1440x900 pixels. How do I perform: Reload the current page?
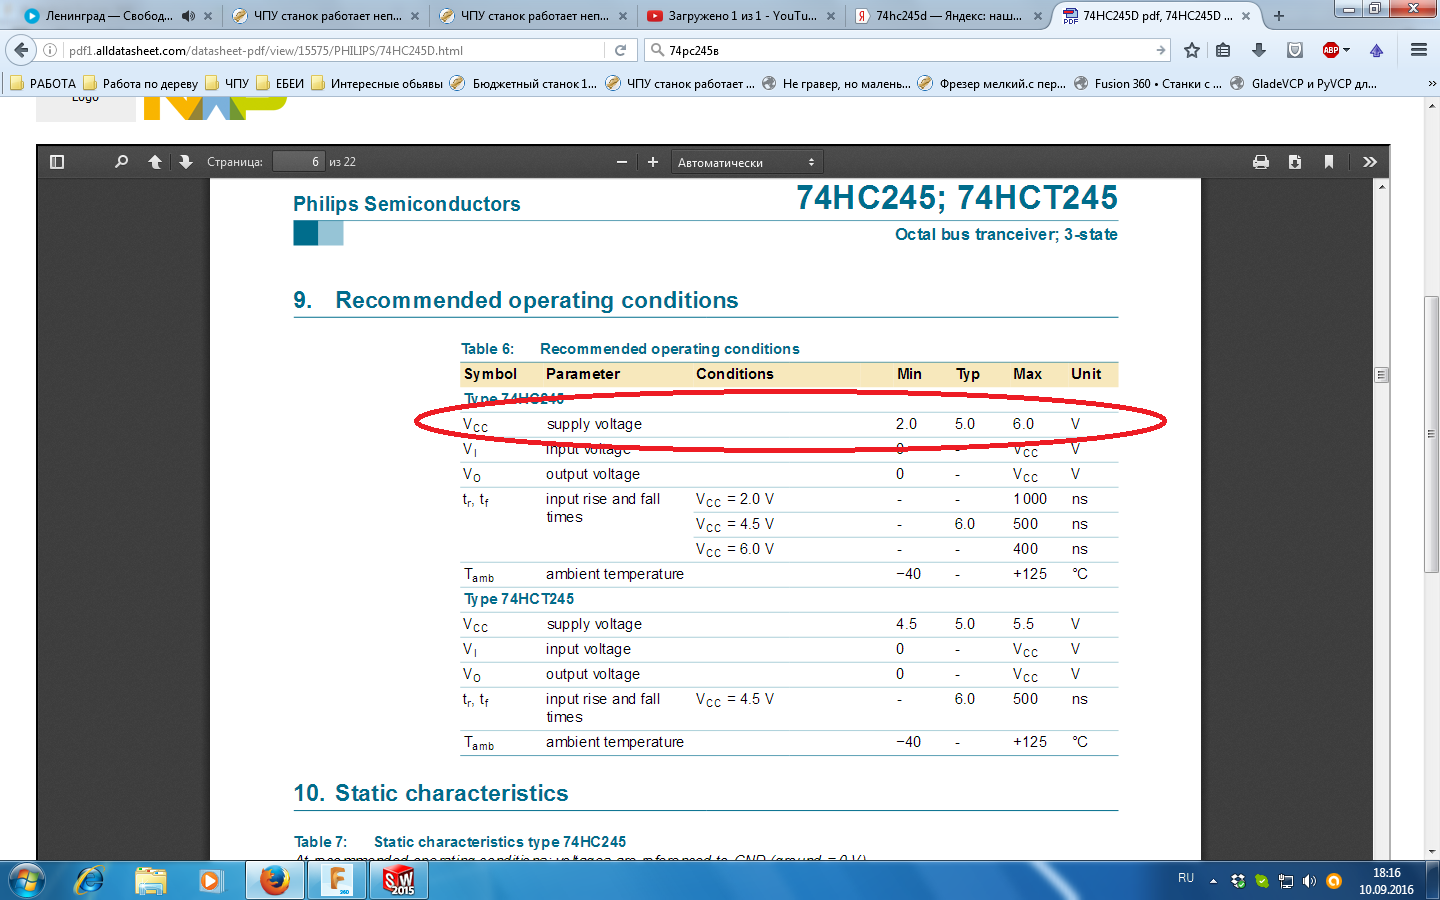coord(621,50)
